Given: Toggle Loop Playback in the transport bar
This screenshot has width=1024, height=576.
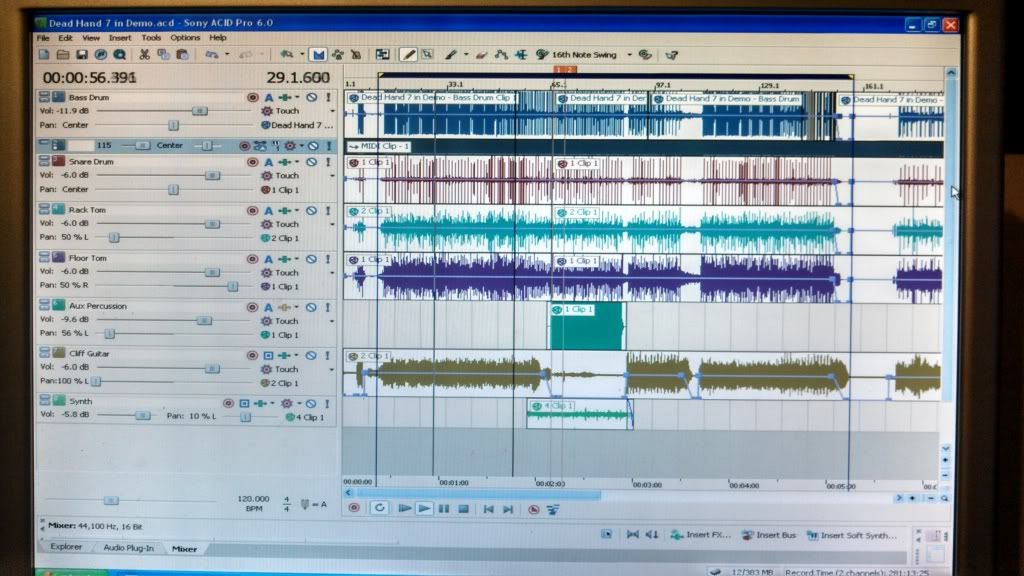Looking at the screenshot, I should tap(379, 508).
